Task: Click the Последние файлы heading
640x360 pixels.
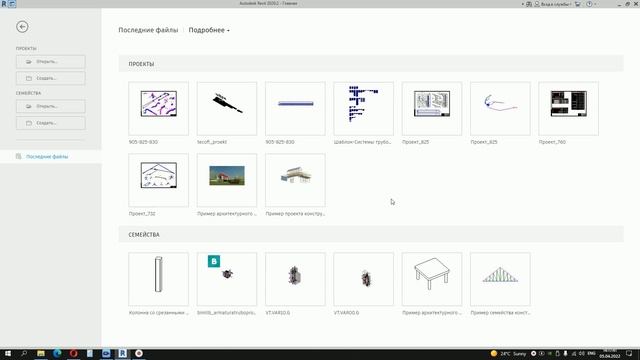Action: pyautogui.click(x=148, y=30)
